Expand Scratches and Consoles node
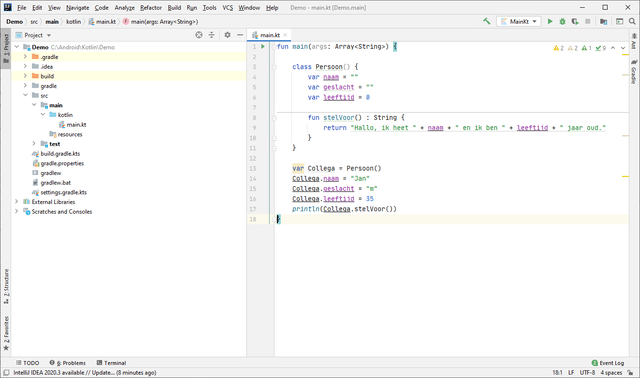Screen dimensions: 640x378 (17, 211)
